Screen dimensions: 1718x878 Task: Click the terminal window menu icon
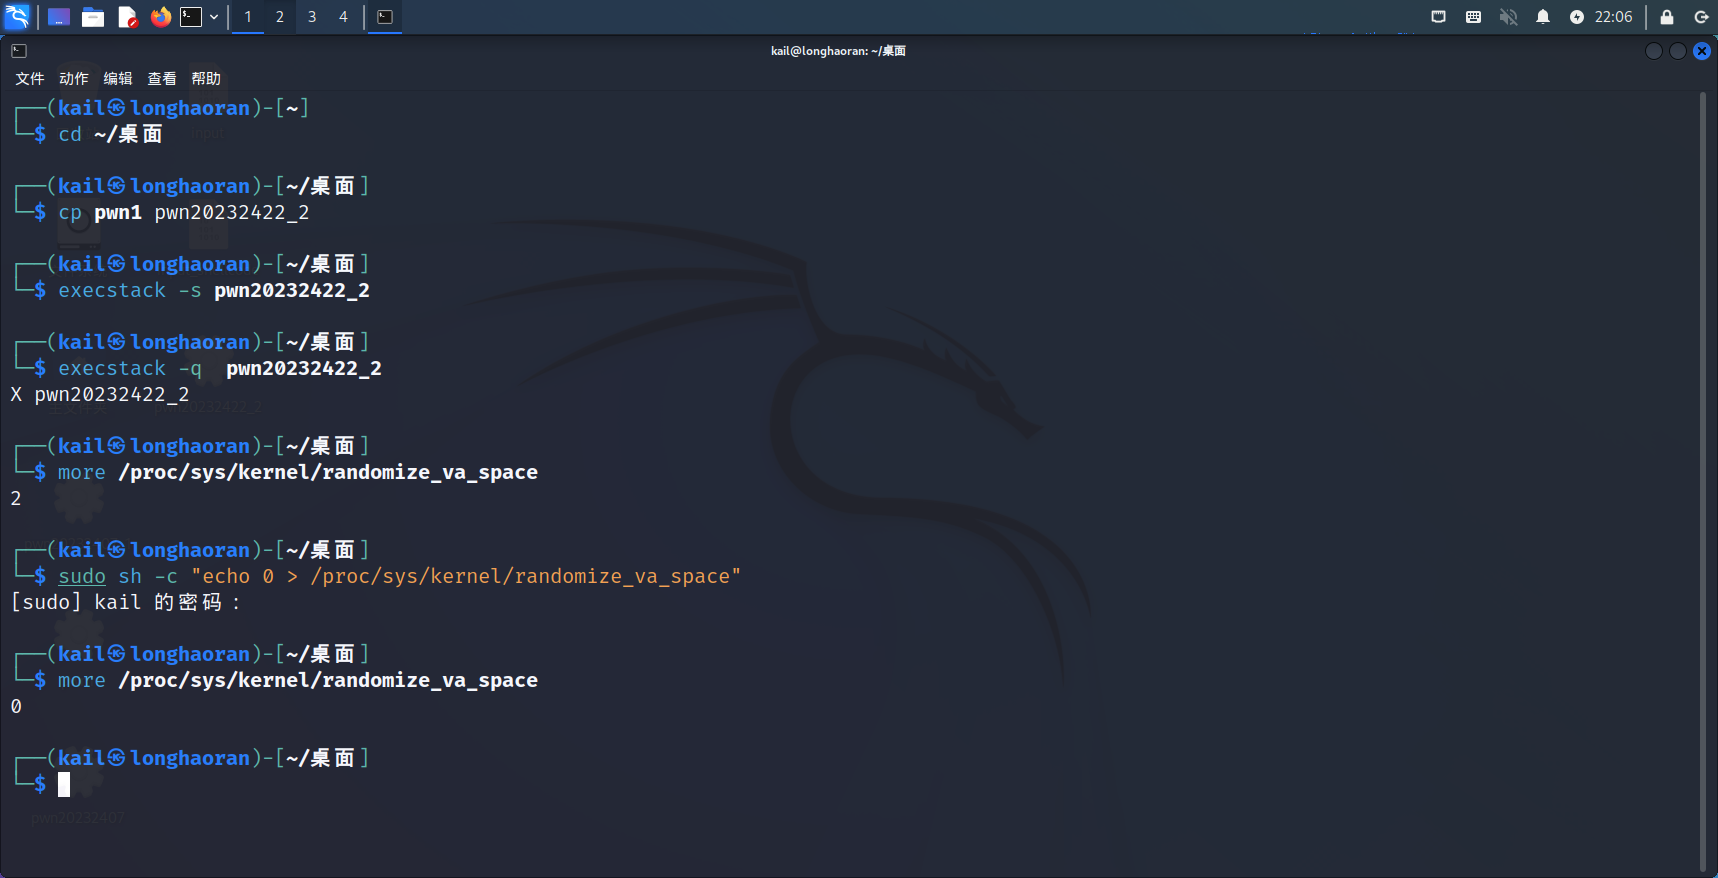tap(19, 51)
